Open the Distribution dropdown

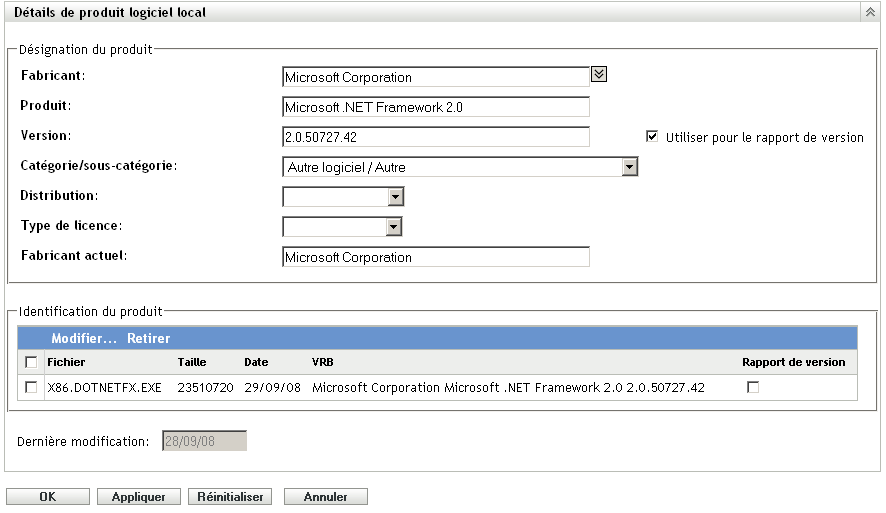(396, 198)
